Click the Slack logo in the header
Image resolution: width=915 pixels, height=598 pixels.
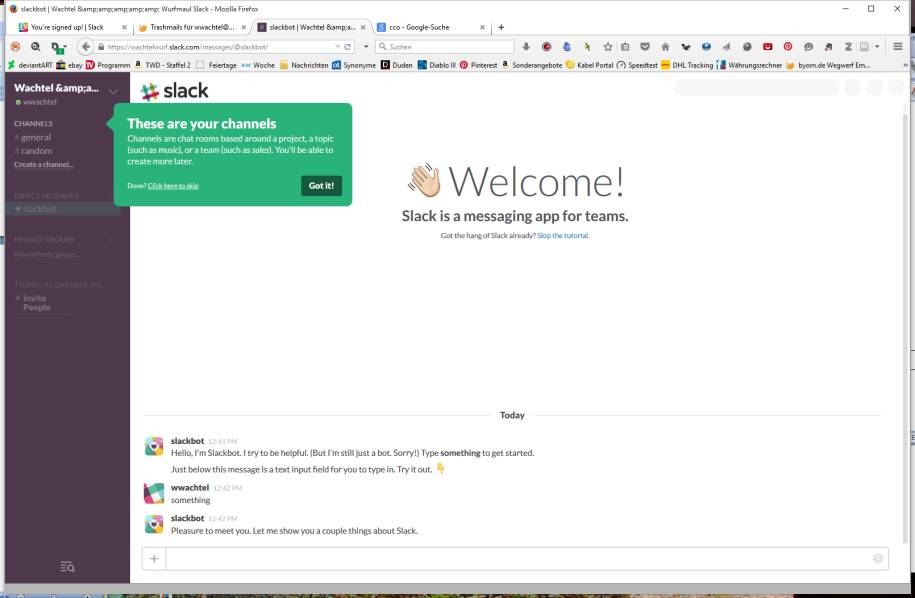pyautogui.click(x=174, y=90)
